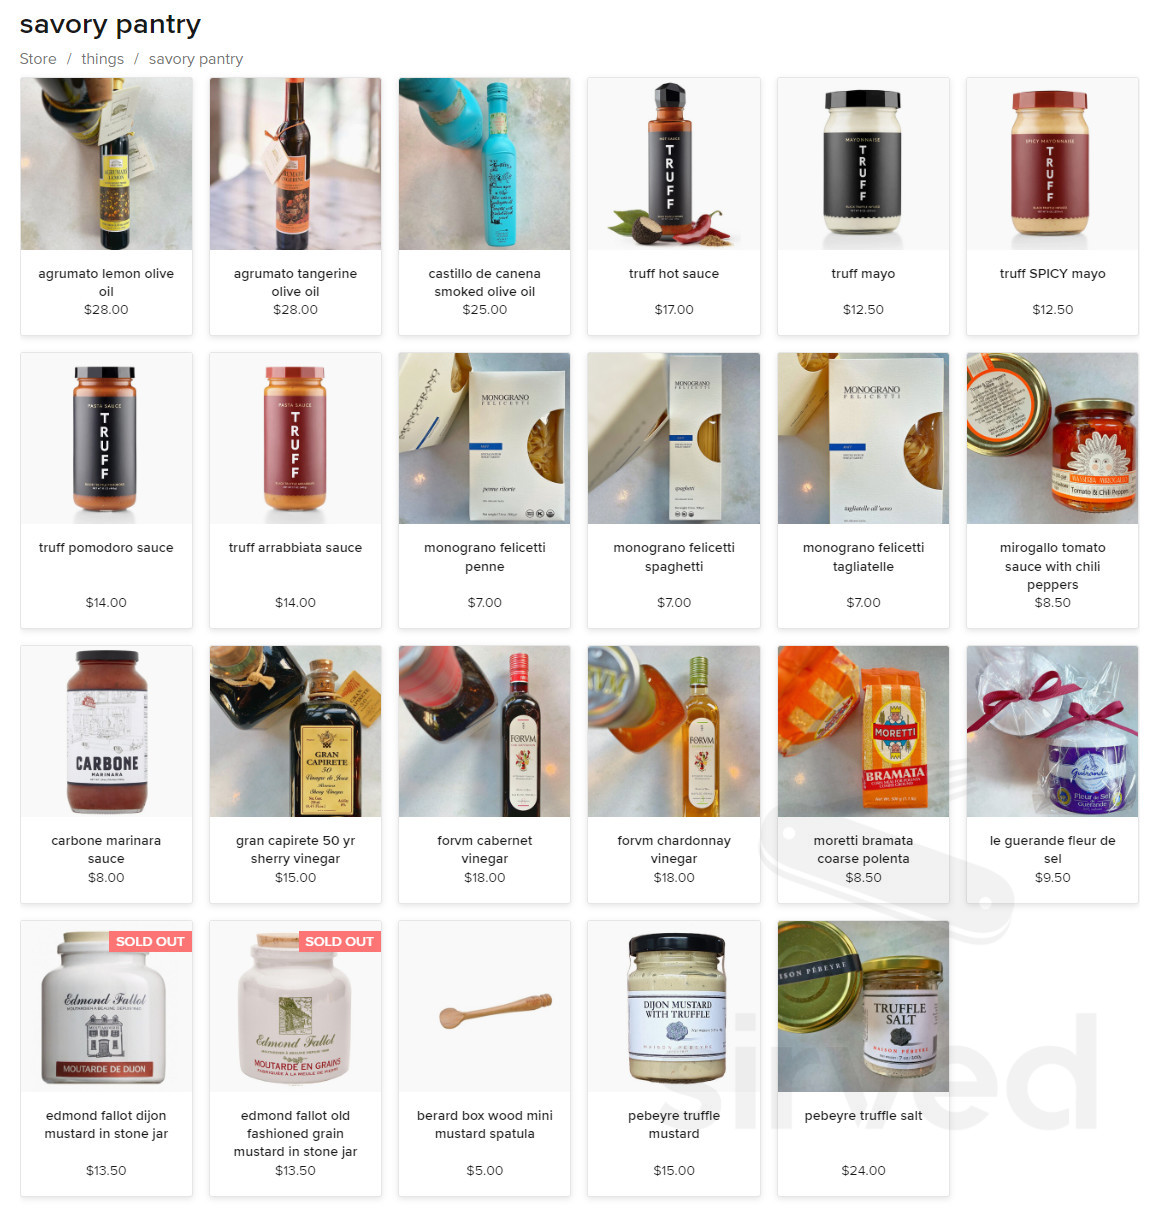This screenshot has width=1158, height=1222.
Task: Open the agrumato lemon olive oil title
Action: pyautogui.click(x=106, y=282)
